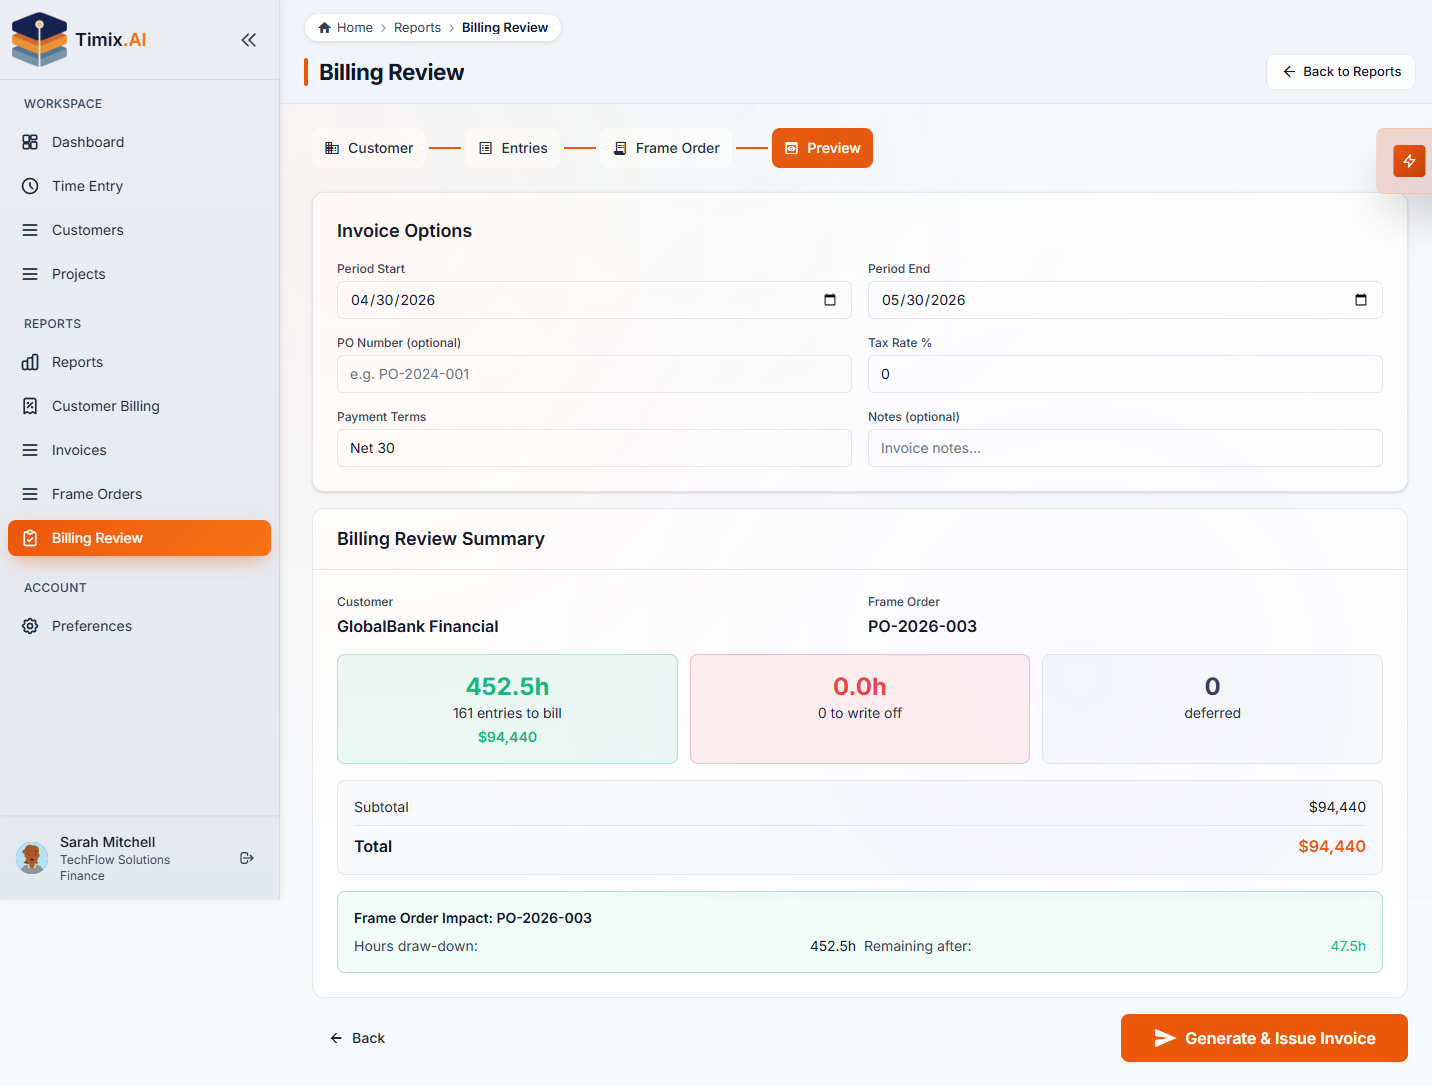Click the PO-2026-003 frame order value
Screen dimensions: 1432x1086
(x=922, y=627)
